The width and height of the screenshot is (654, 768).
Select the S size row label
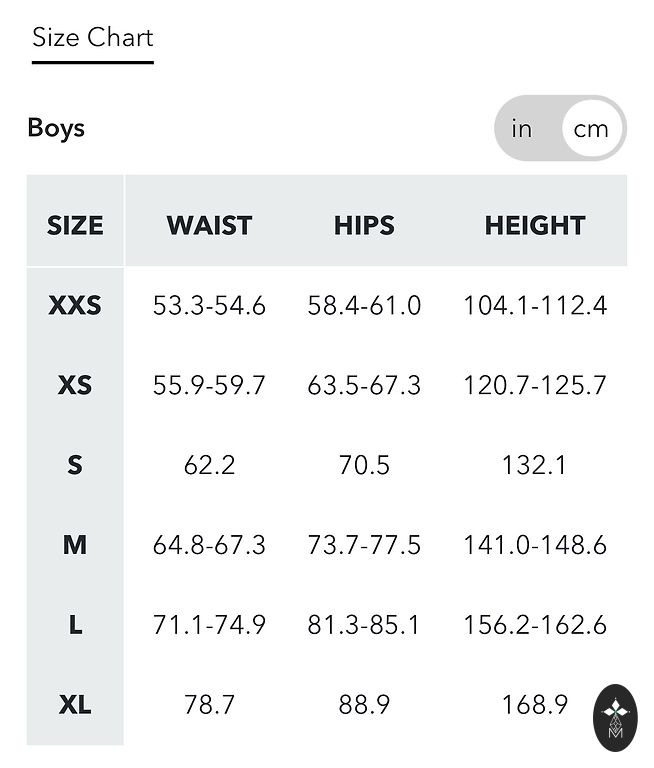point(75,465)
